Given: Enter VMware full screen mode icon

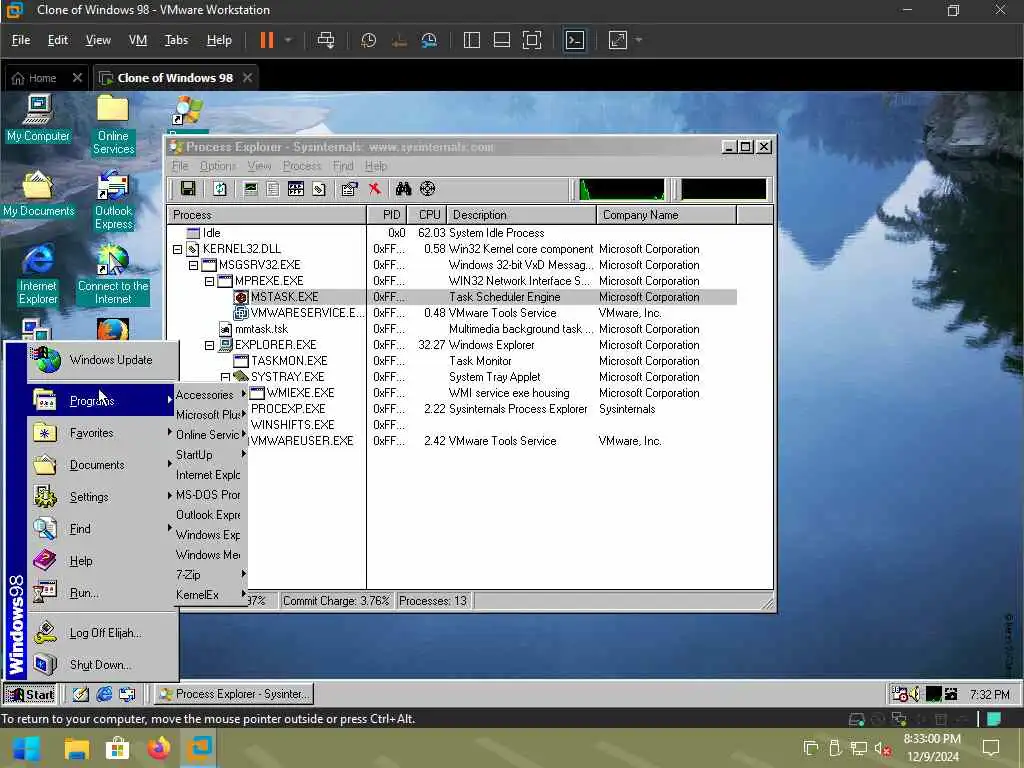Looking at the screenshot, I should tap(532, 40).
